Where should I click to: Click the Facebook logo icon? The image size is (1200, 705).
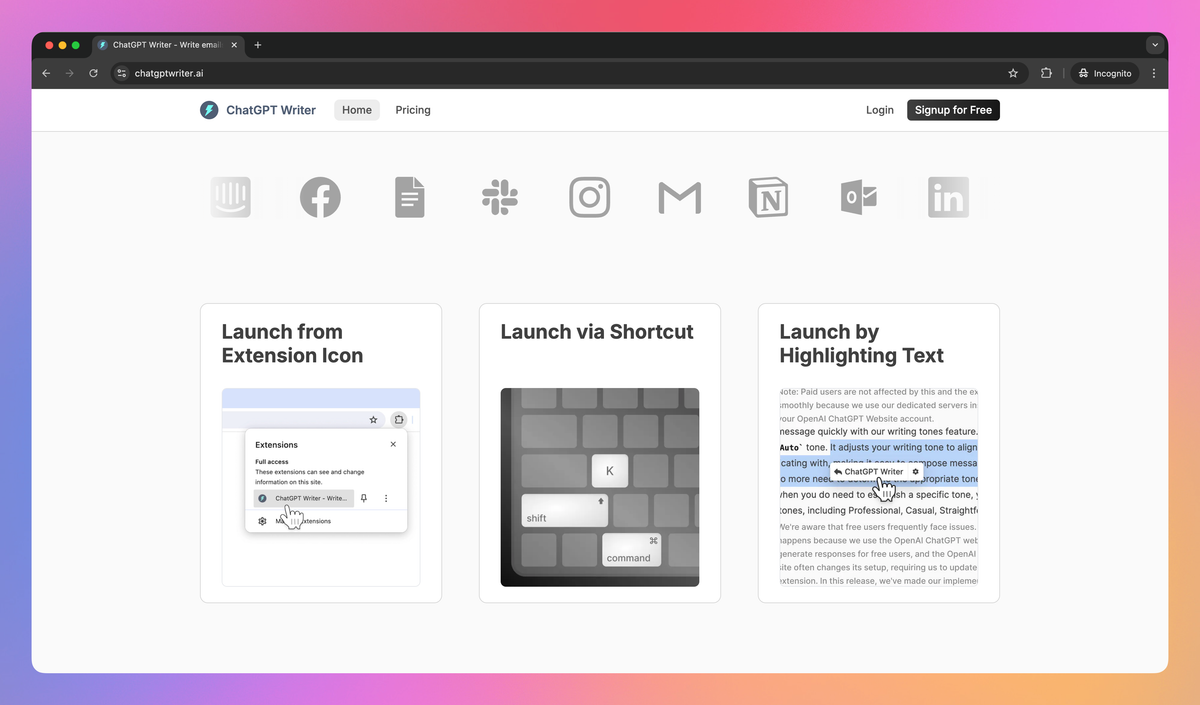(320, 197)
